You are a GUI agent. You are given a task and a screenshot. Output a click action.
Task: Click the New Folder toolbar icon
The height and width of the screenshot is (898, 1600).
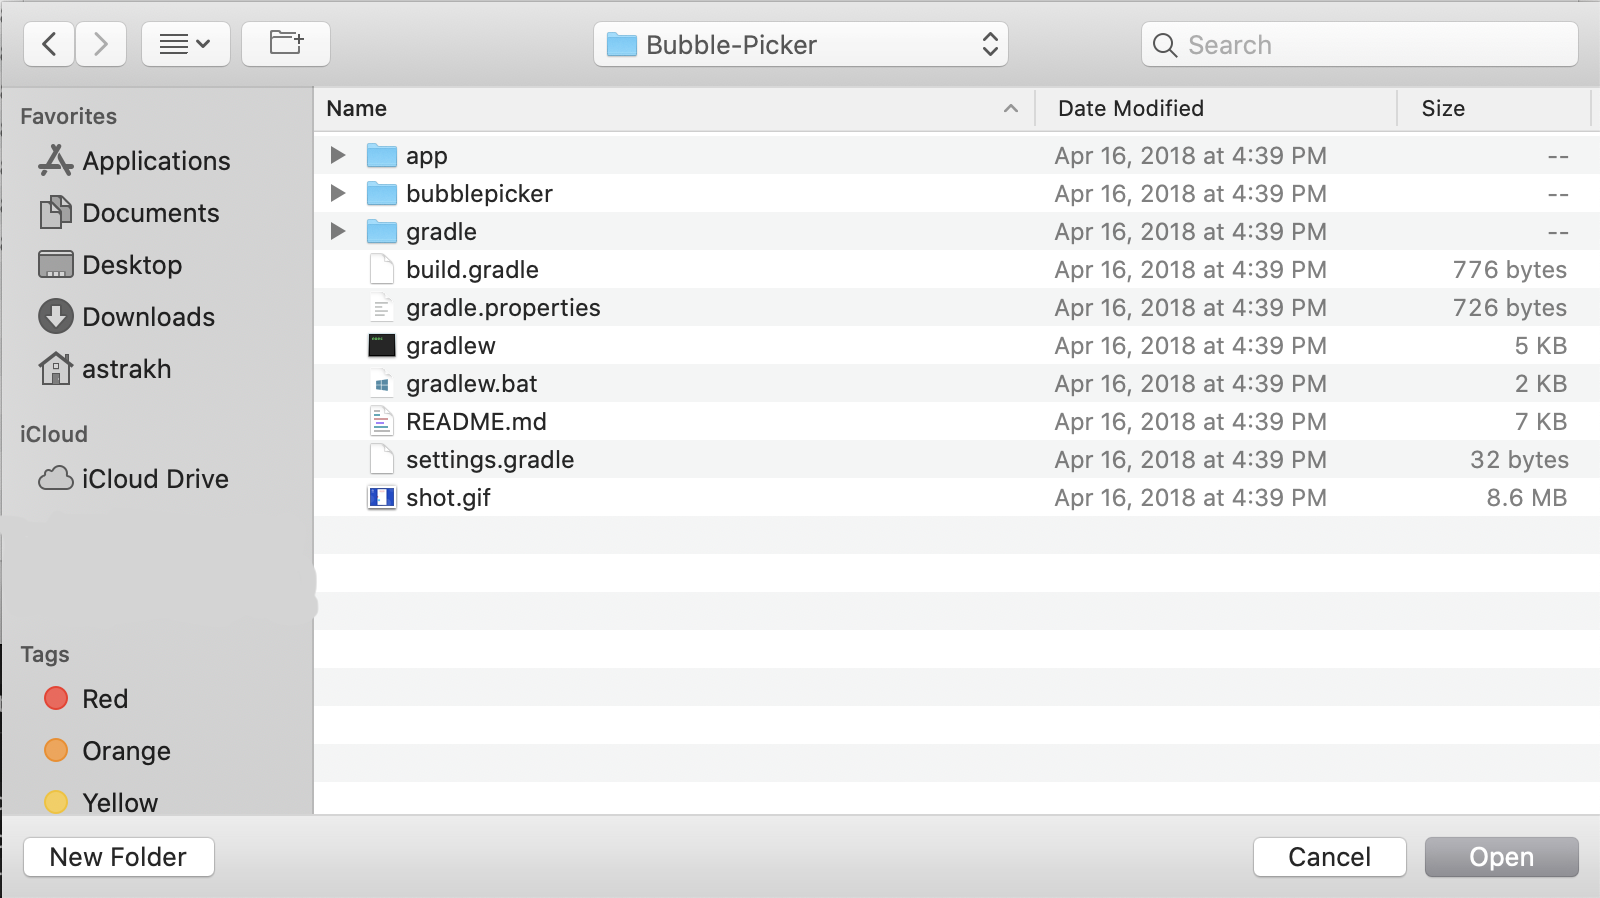[286, 43]
